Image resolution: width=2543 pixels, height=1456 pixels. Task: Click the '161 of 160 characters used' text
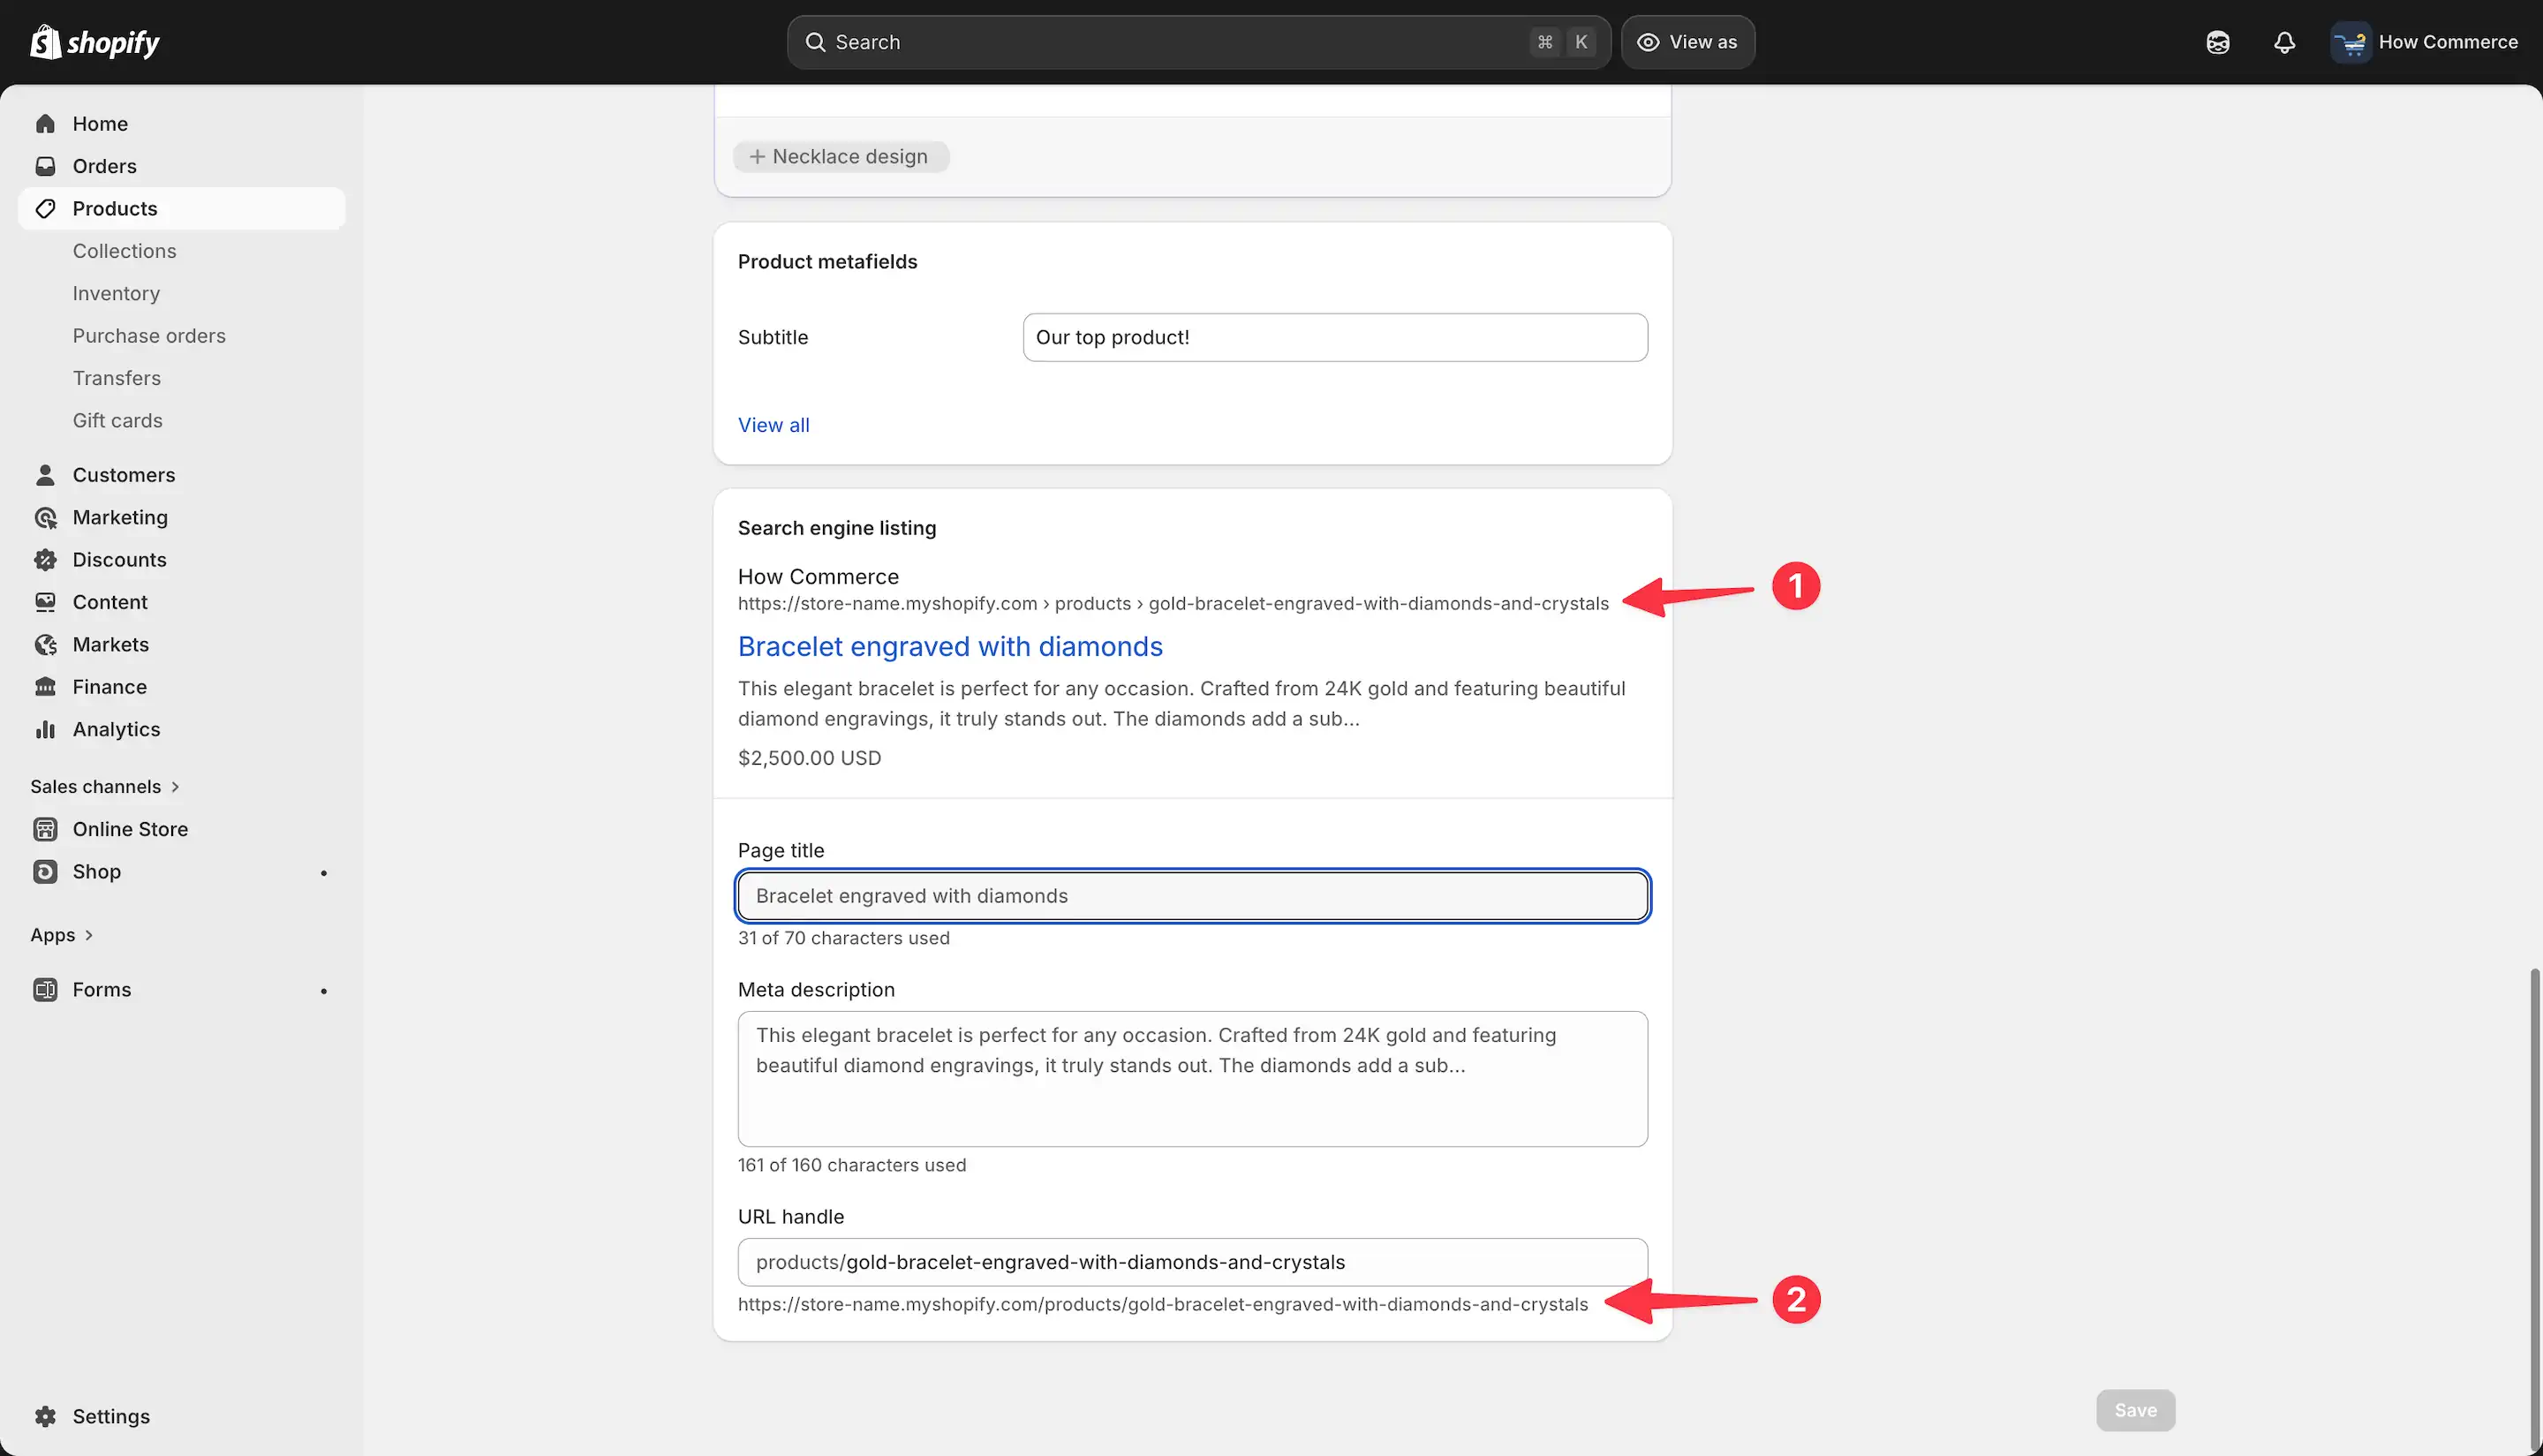[852, 1165]
